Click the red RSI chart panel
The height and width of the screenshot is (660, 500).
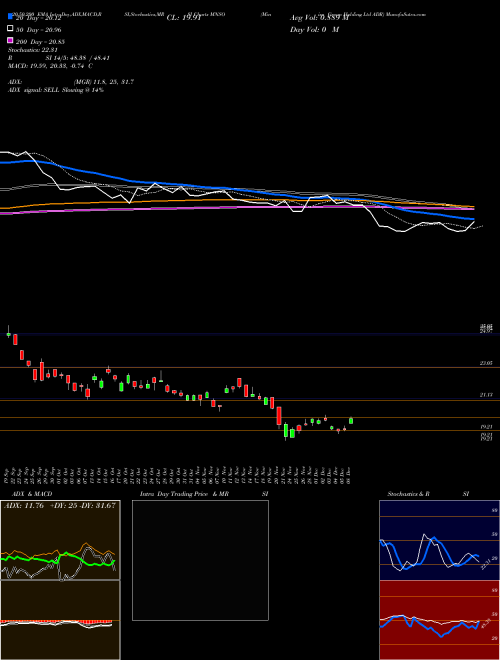439,620
